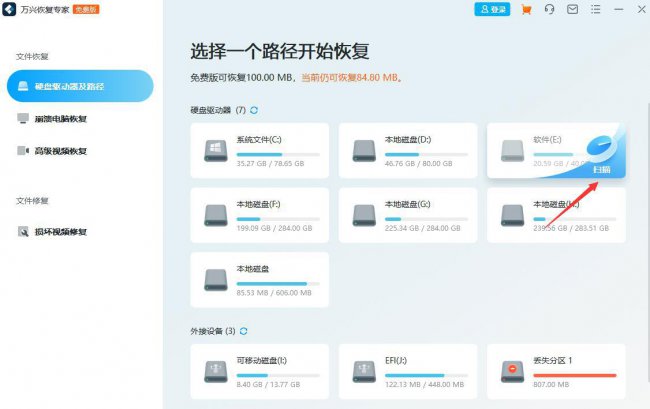650x409 pixels.
Task: Click the video camera icon beside 高级视频恢复
Action: pos(23,150)
